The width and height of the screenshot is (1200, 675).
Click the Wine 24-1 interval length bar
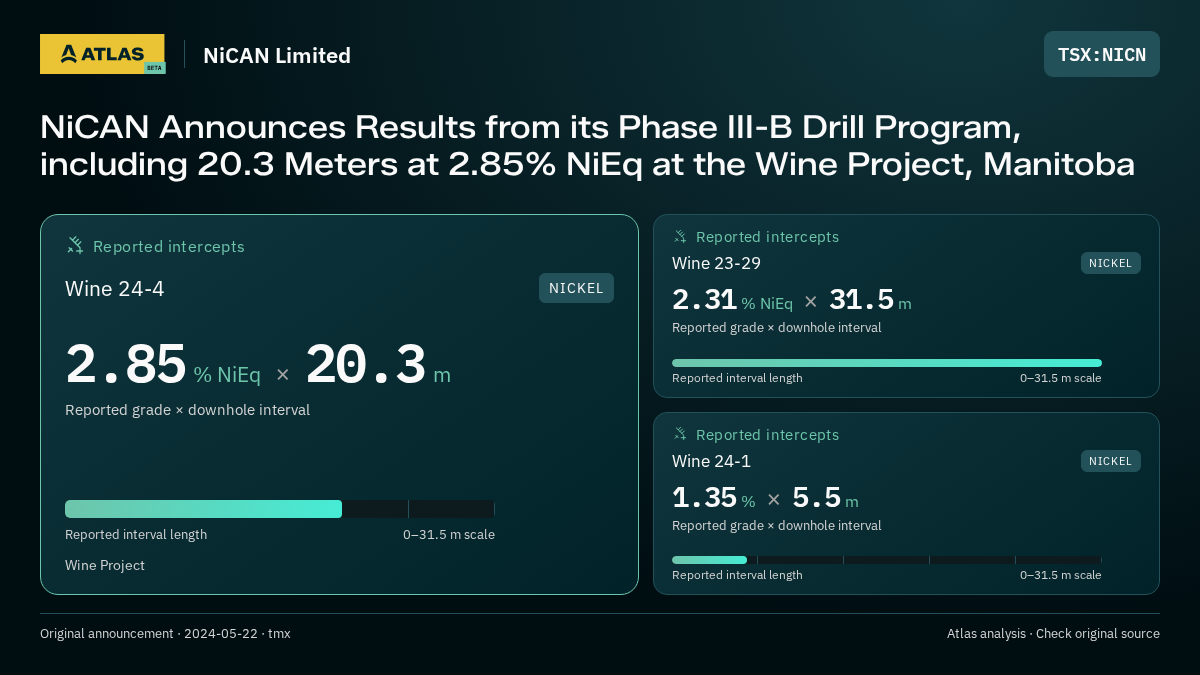point(887,560)
